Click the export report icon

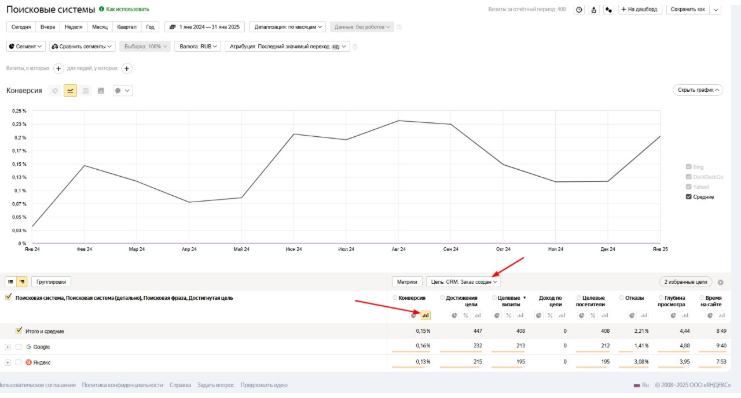[594, 9]
